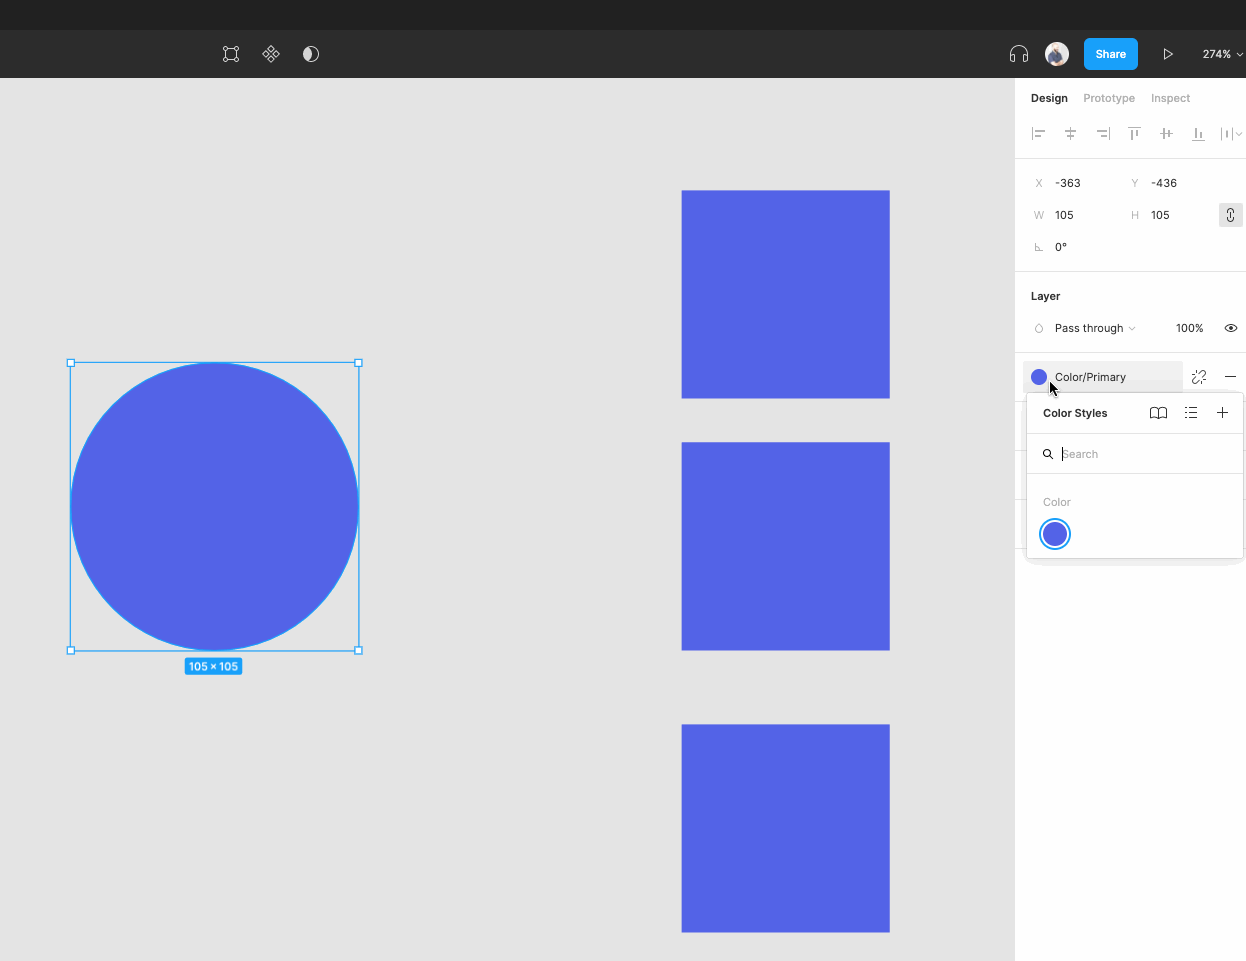The height and width of the screenshot is (961, 1246).
Task: Click Align horizontal centers icon
Action: pyautogui.click(x=1071, y=133)
